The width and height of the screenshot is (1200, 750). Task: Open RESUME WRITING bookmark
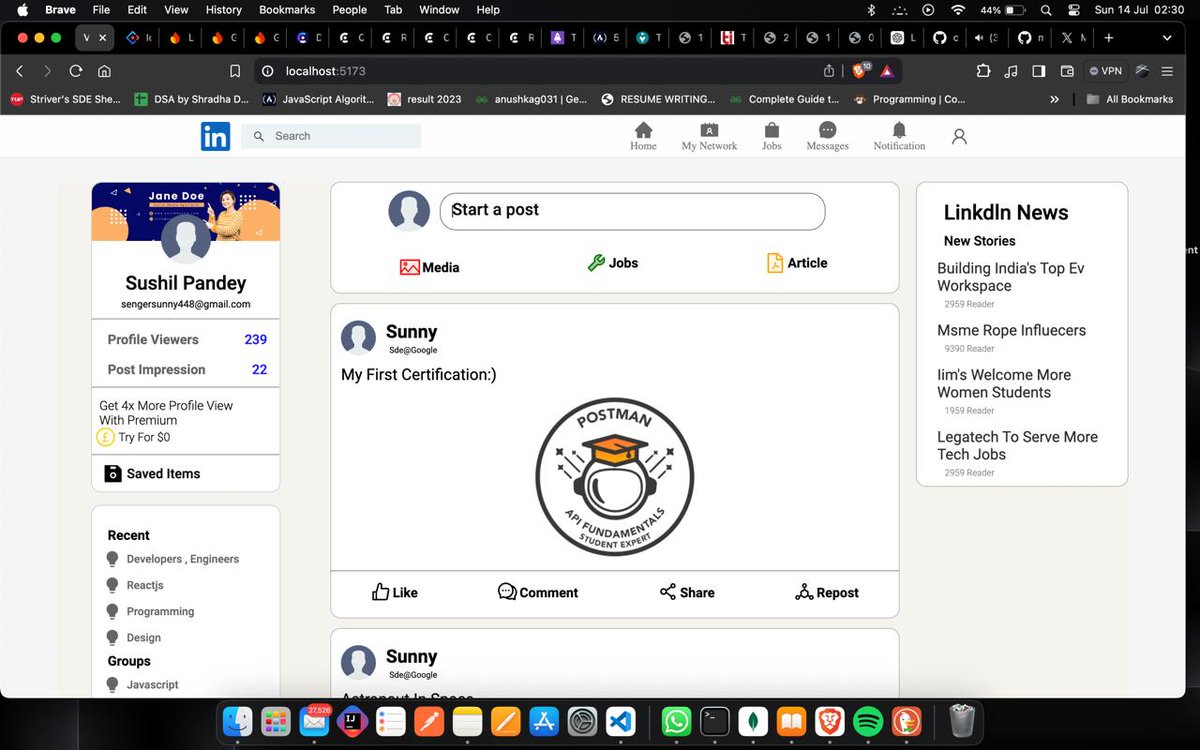[658, 99]
